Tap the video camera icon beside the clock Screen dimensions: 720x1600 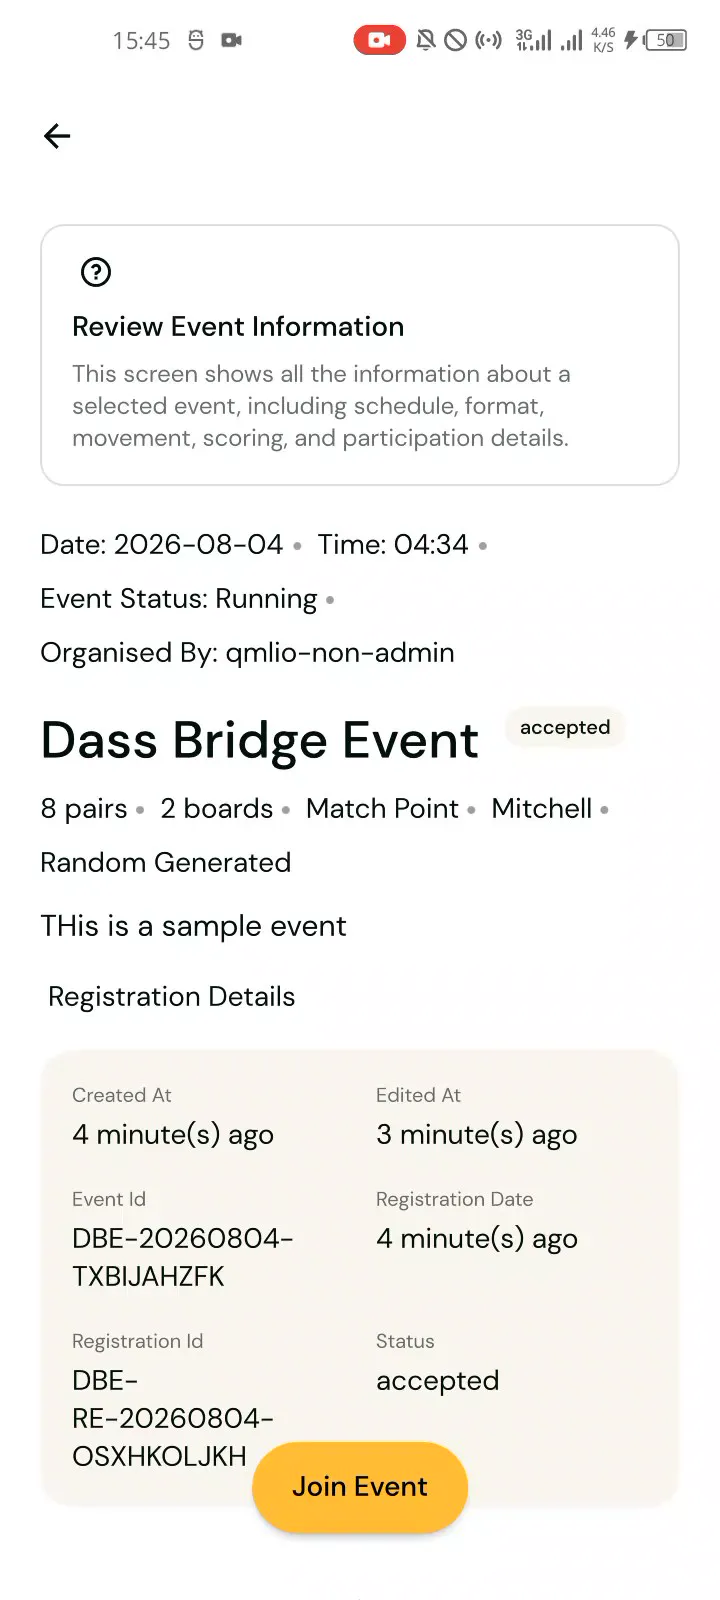tap(232, 40)
